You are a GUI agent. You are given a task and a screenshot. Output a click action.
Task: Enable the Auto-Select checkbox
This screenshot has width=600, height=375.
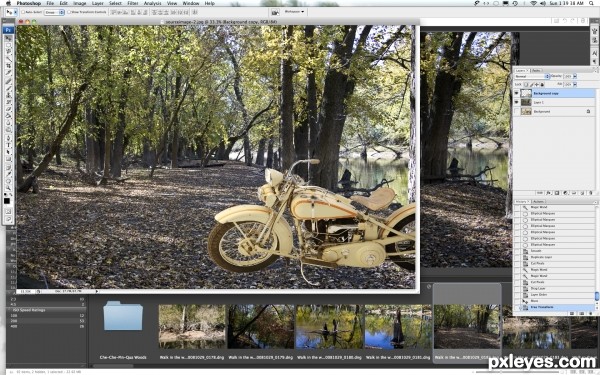coord(23,12)
